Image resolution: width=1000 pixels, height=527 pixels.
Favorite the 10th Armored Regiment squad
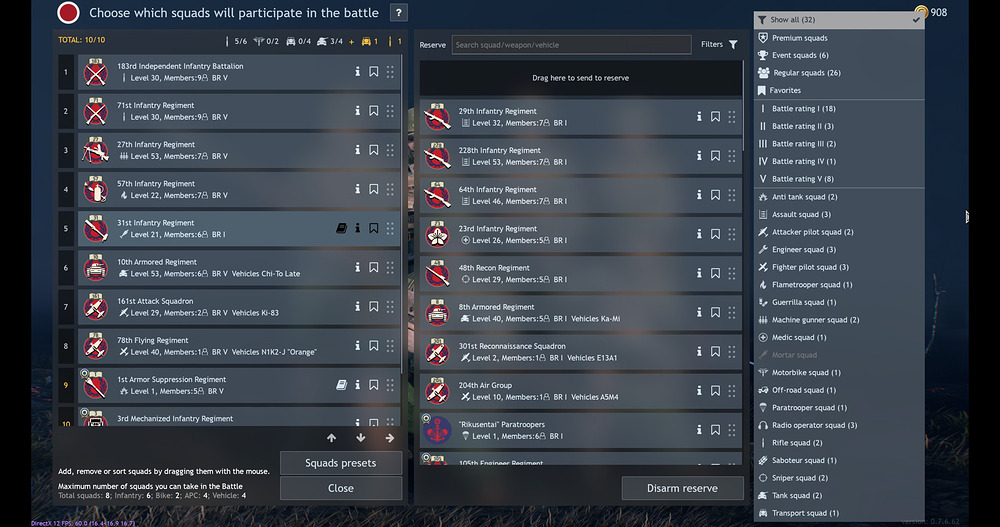coord(374,267)
